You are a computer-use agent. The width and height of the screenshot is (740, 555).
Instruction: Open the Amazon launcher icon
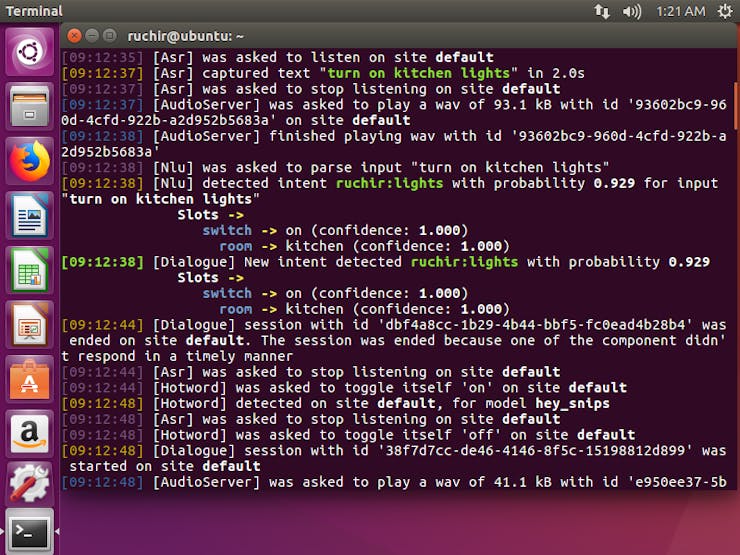(x=29, y=435)
